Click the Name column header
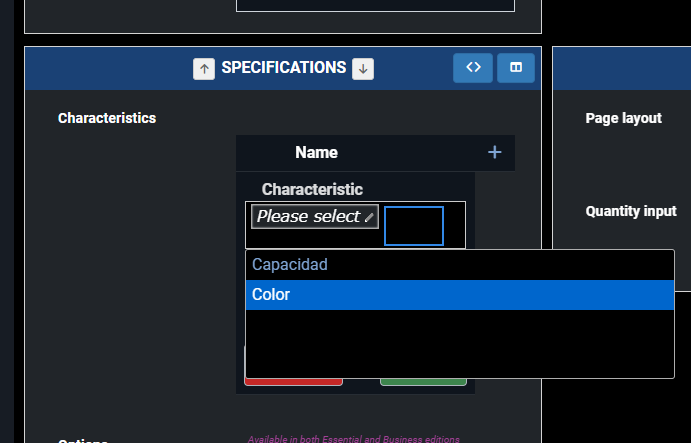This screenshot has height=443, width=691. click(x=316, y=153)
